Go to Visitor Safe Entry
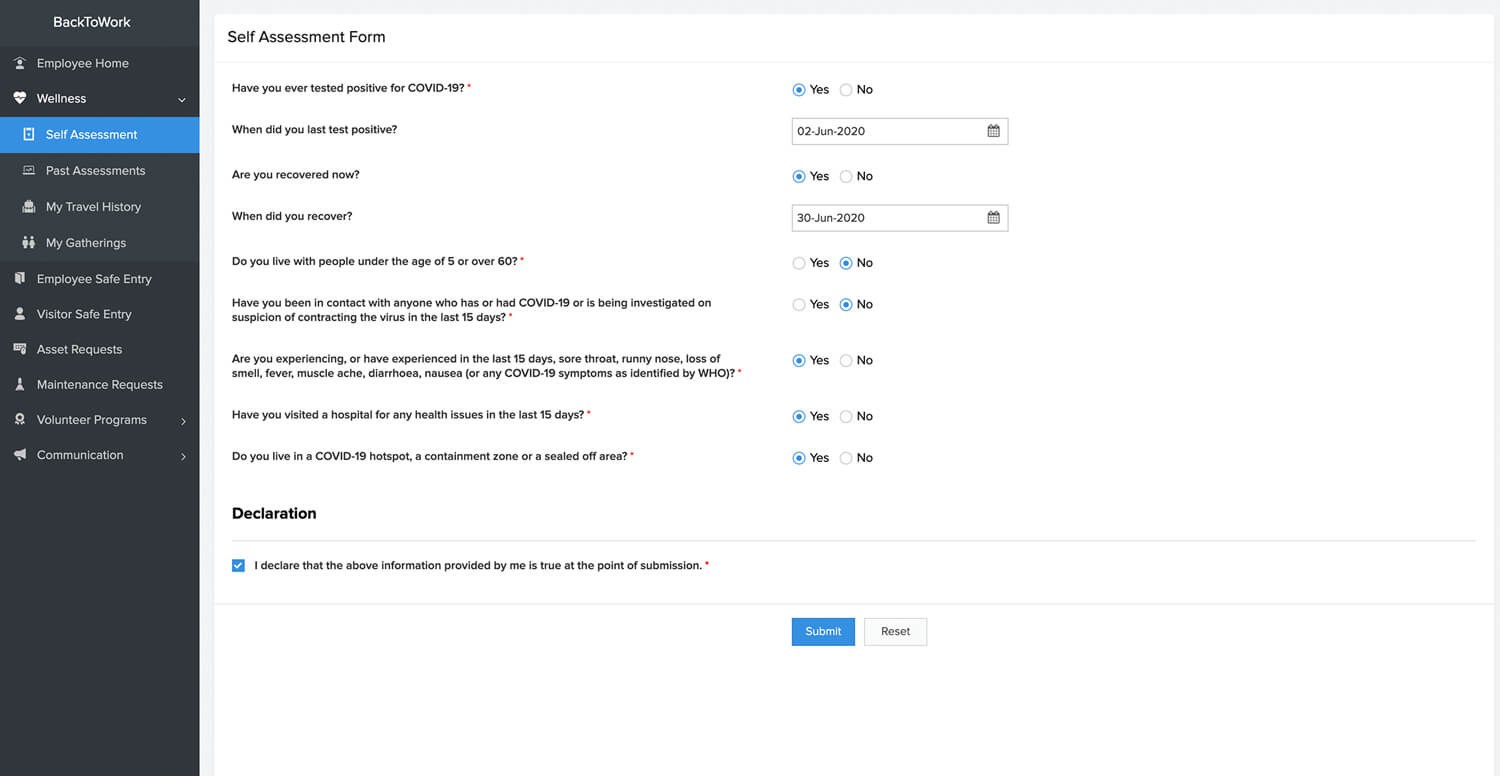 coord(84,314)
